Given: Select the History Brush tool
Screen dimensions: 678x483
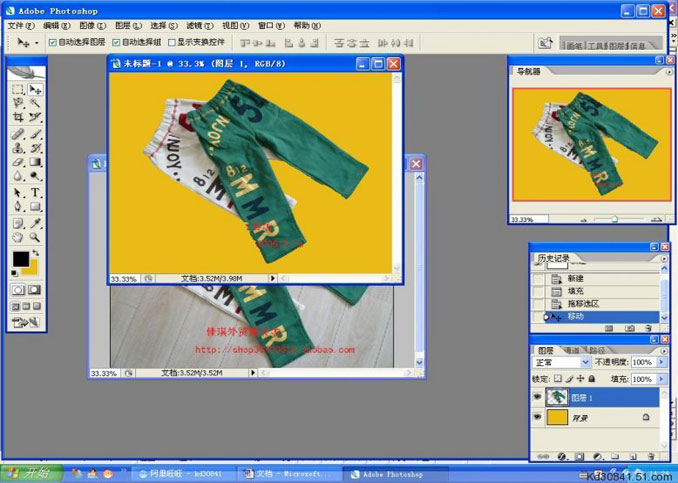Looking at the screenshot, I should 35,148.
